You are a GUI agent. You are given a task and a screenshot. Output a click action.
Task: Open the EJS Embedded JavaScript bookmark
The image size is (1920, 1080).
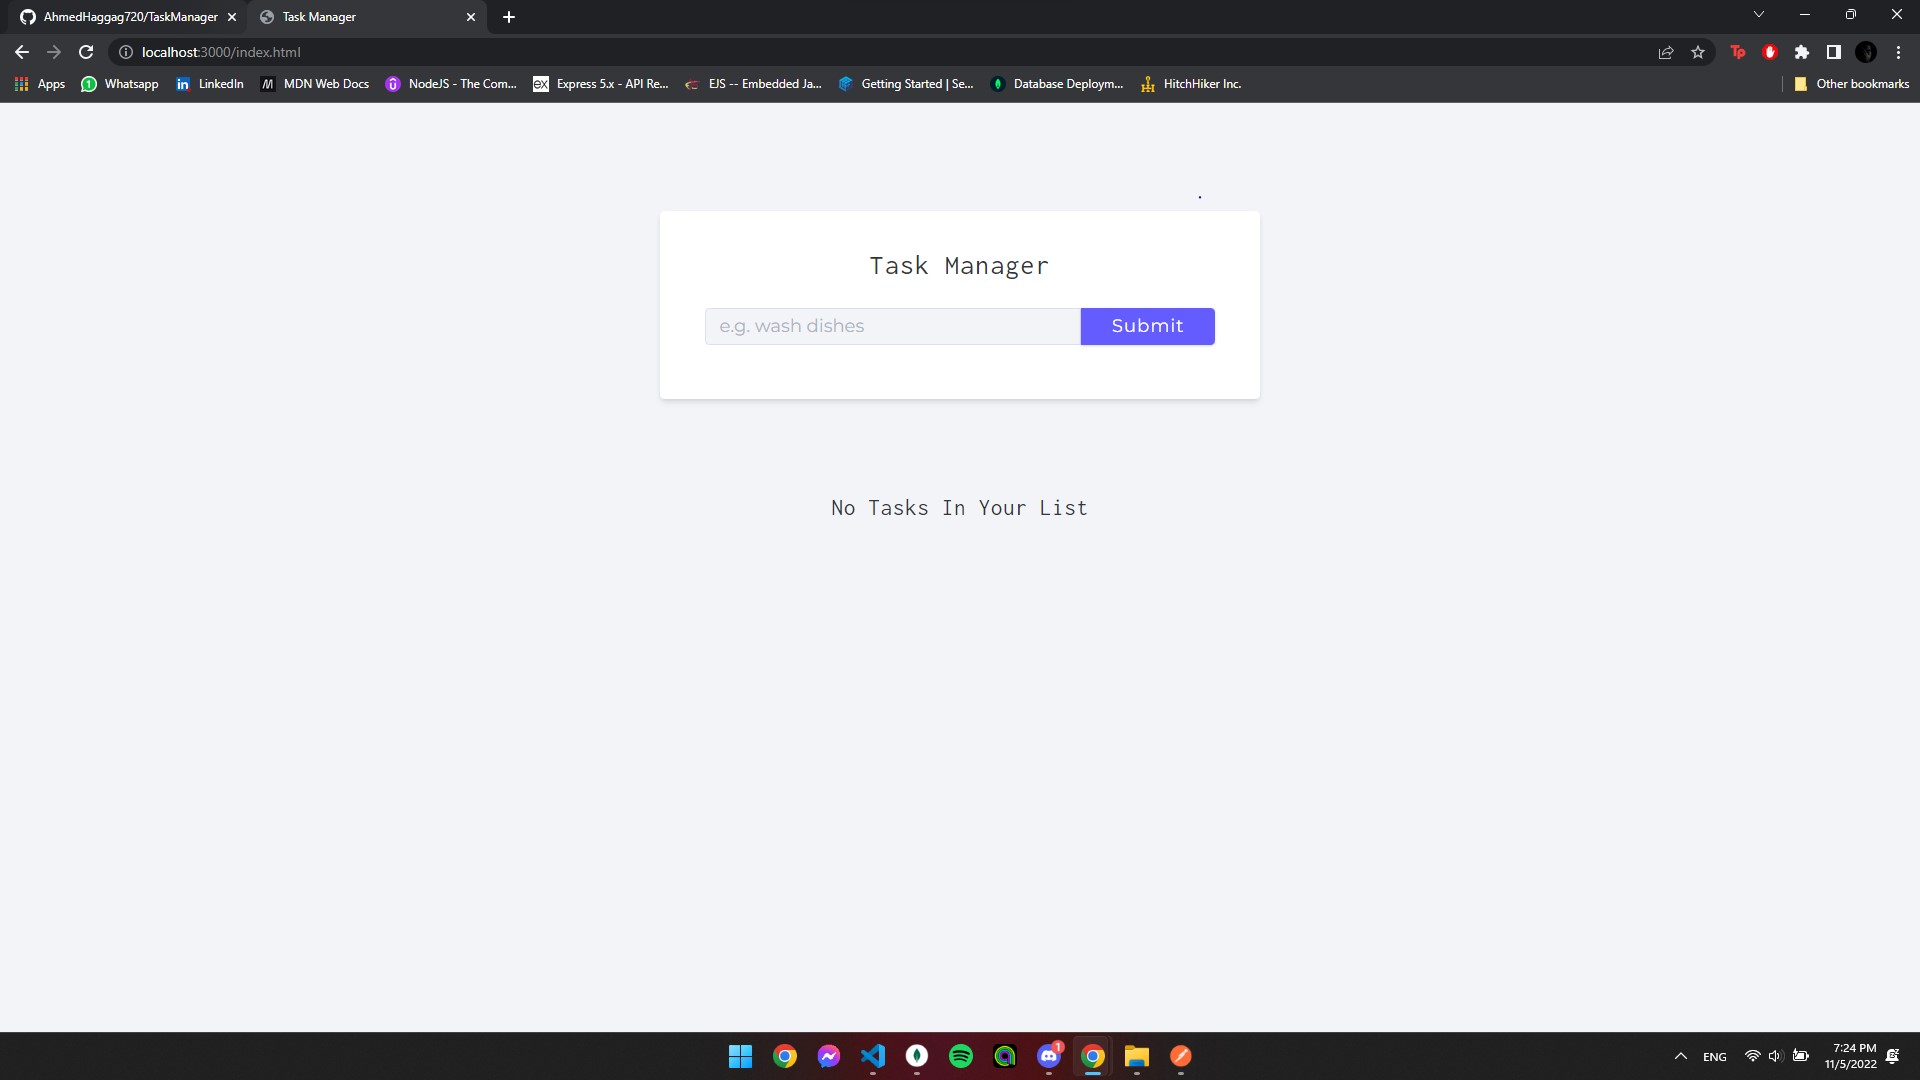tap(753, 84)
